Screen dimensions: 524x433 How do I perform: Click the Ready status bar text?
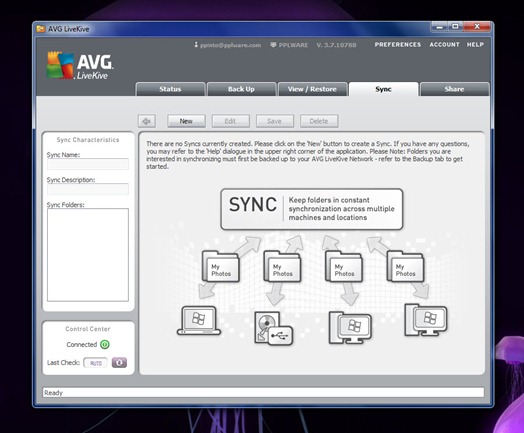pyautogui.click(x=53, y=393)
